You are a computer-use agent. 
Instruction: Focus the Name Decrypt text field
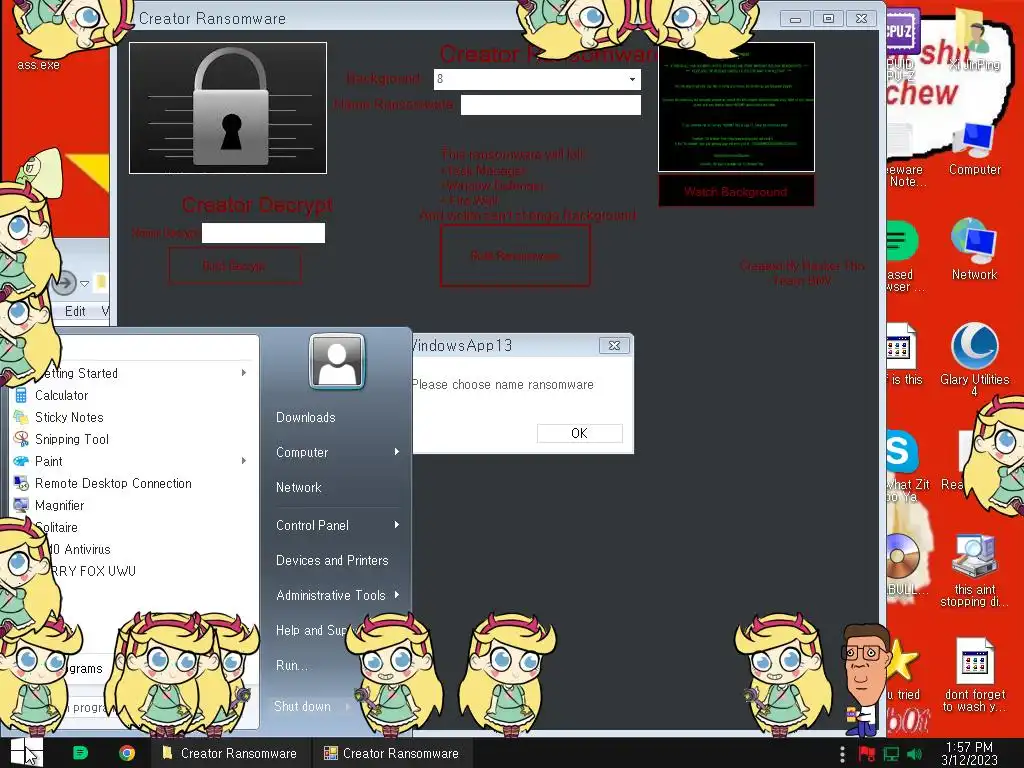[x=263, y=233]
